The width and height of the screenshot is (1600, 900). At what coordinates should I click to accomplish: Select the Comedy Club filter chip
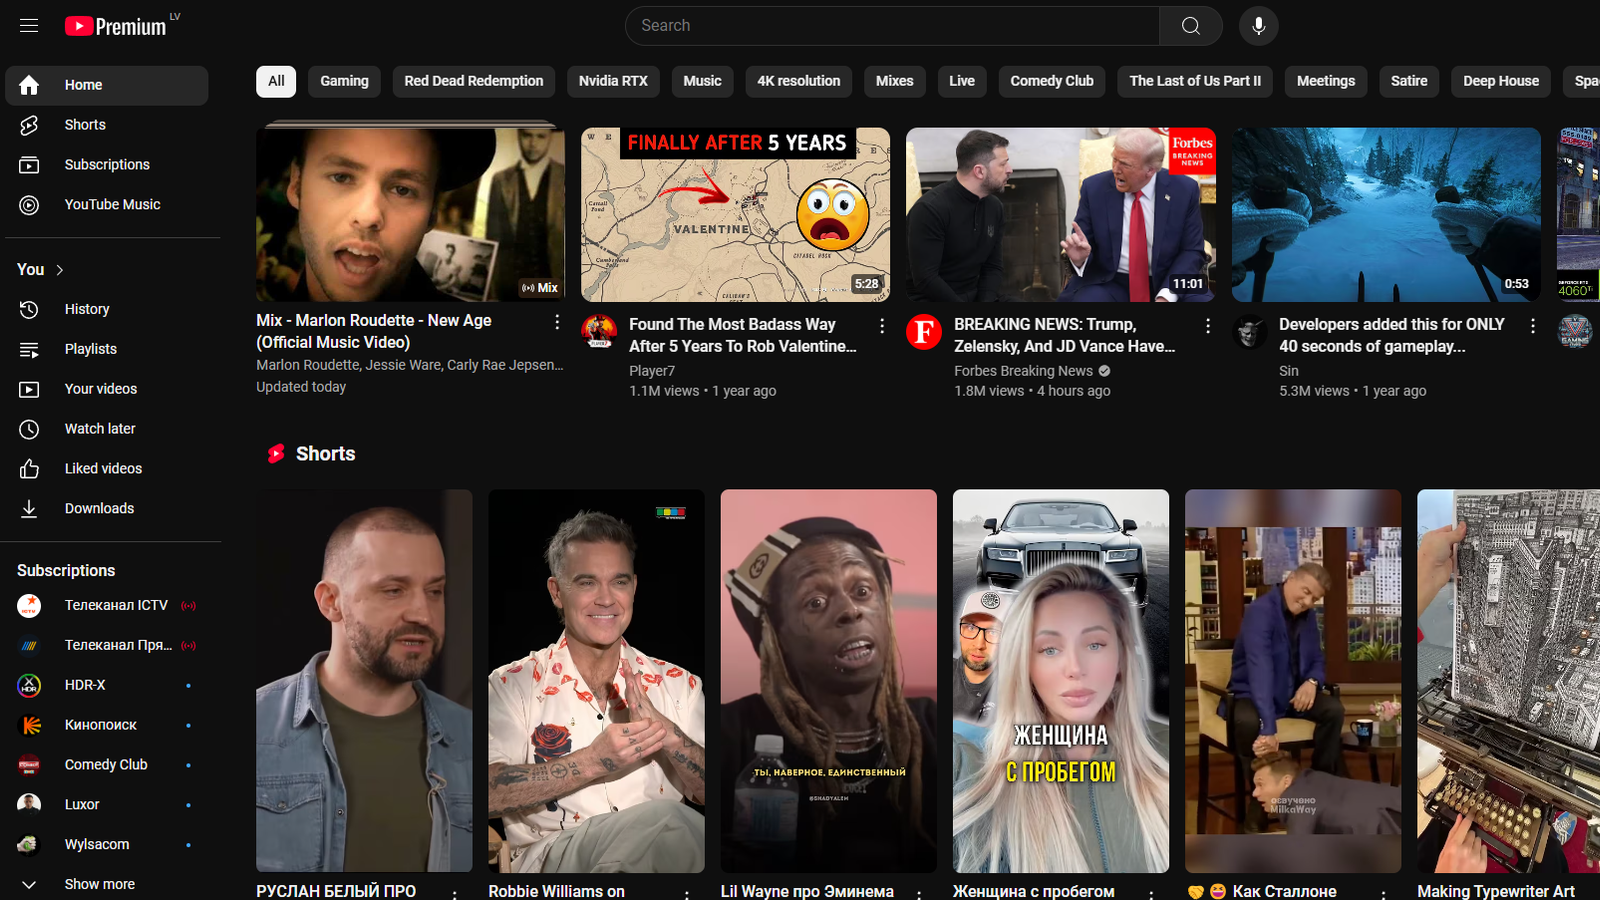pyautogui.click(x=1052, y=81)
